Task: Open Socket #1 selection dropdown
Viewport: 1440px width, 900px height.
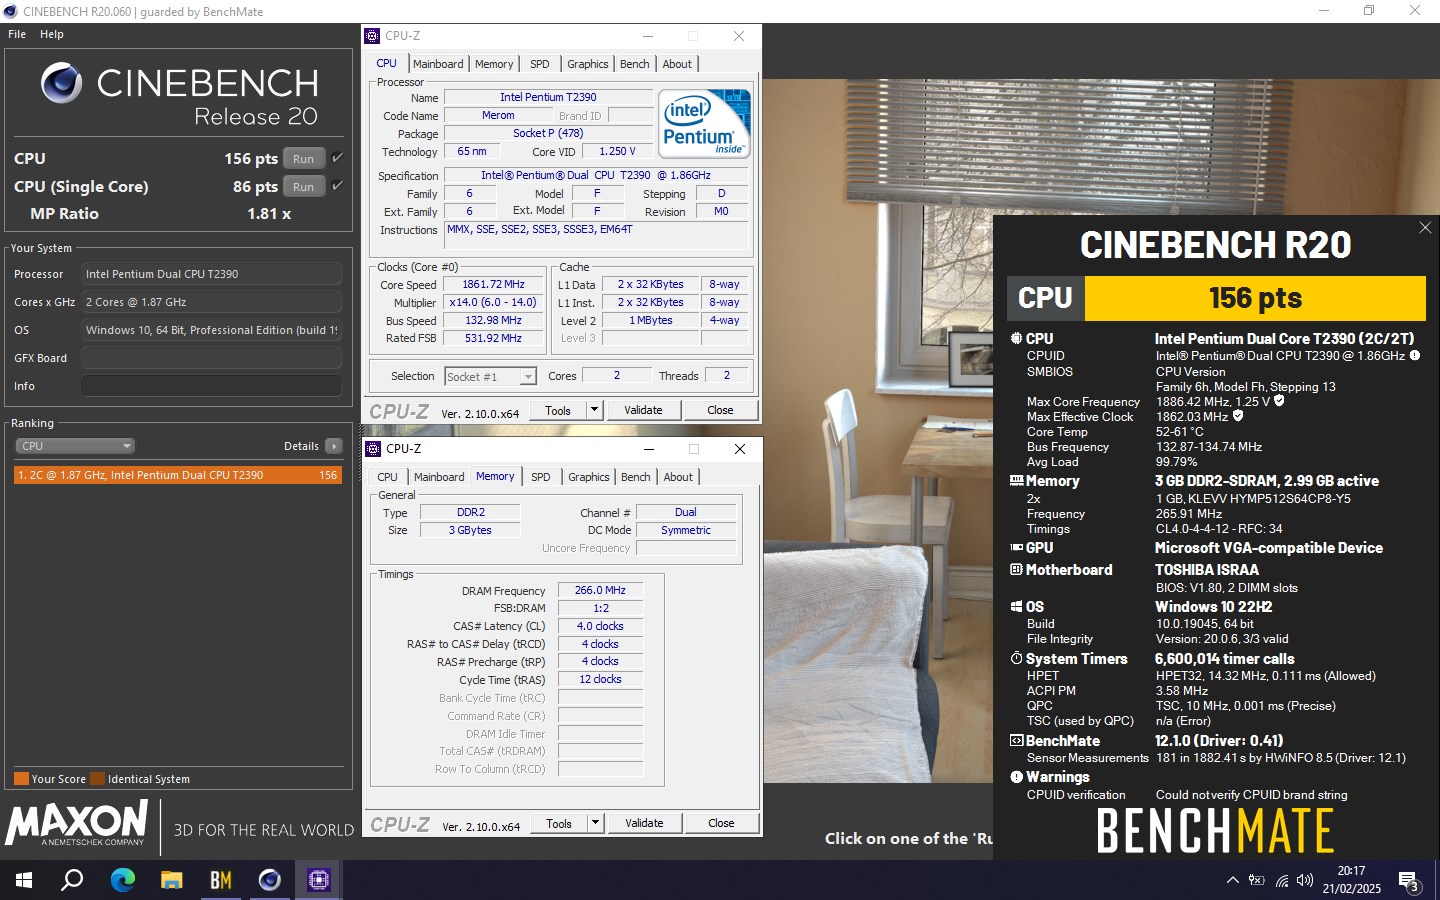Action: click(x=528, y=377)
